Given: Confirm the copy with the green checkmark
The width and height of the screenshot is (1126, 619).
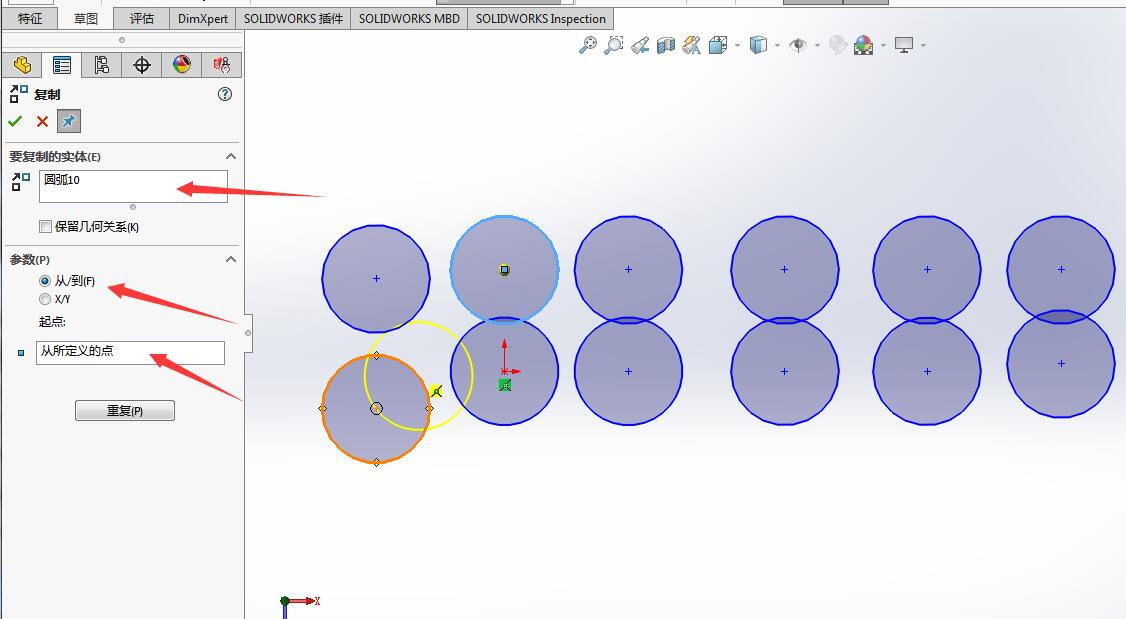Looking at the screenshot, I should pos(15,121).
